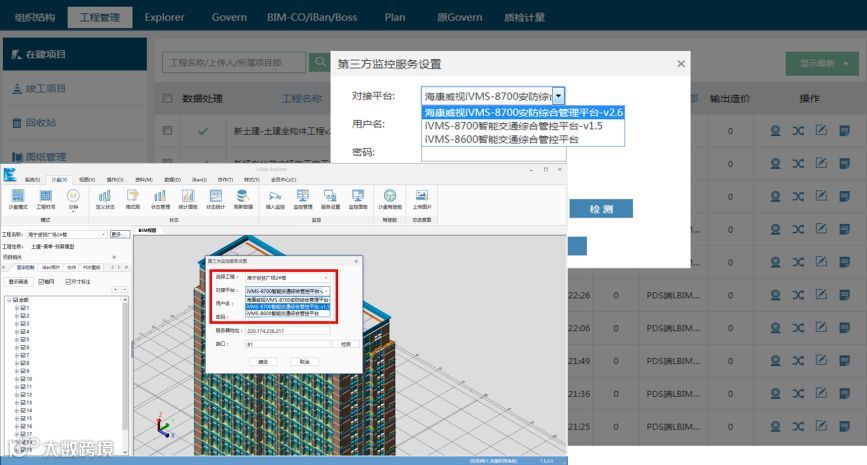Image resolution: width=867 pixels, height=465 pixels.
Task: Click the blue 检测 button
Action: coord(601,209)
